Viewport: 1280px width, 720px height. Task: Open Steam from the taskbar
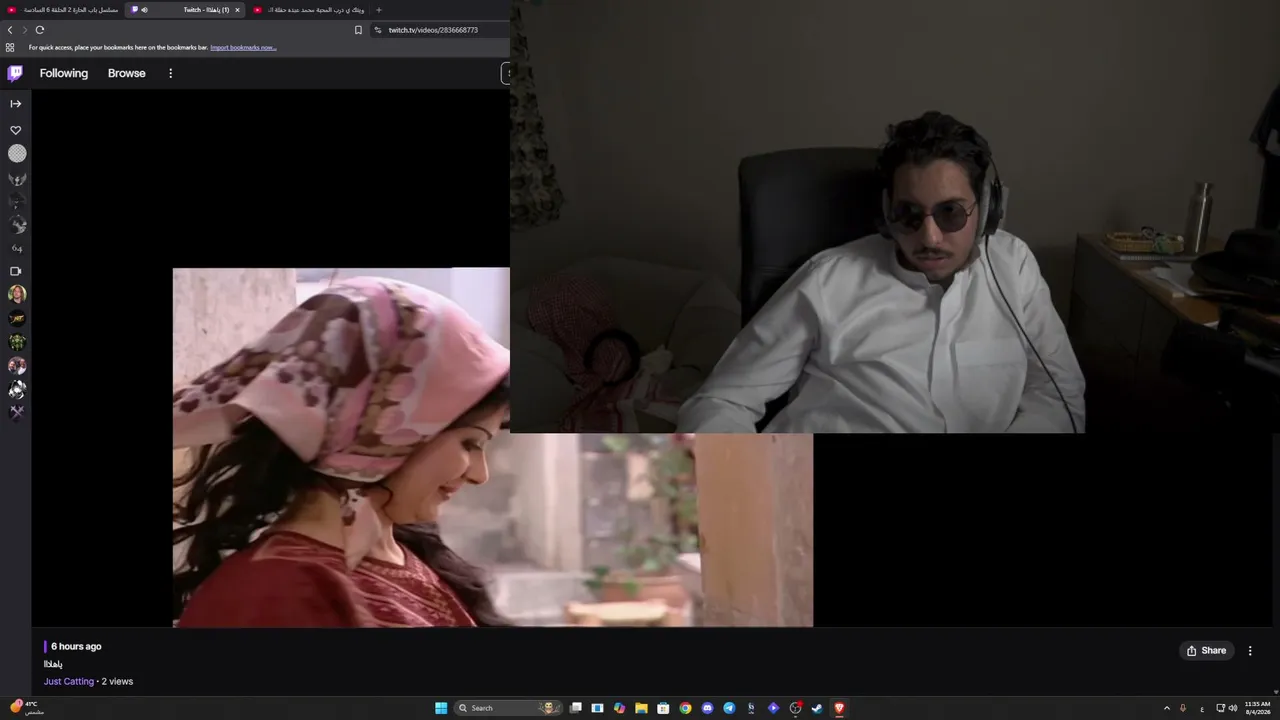(x=817, y=708)
